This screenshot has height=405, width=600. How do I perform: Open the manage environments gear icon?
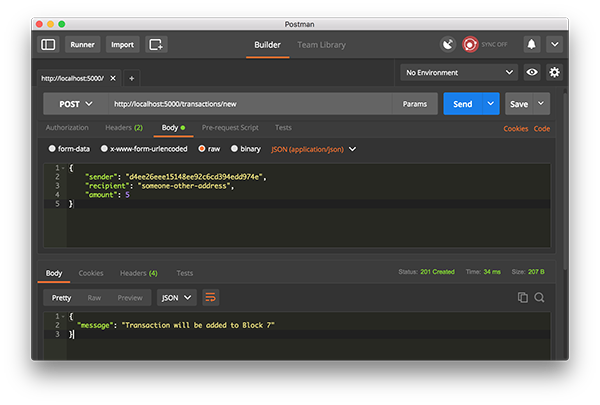(x=554, y=72)
